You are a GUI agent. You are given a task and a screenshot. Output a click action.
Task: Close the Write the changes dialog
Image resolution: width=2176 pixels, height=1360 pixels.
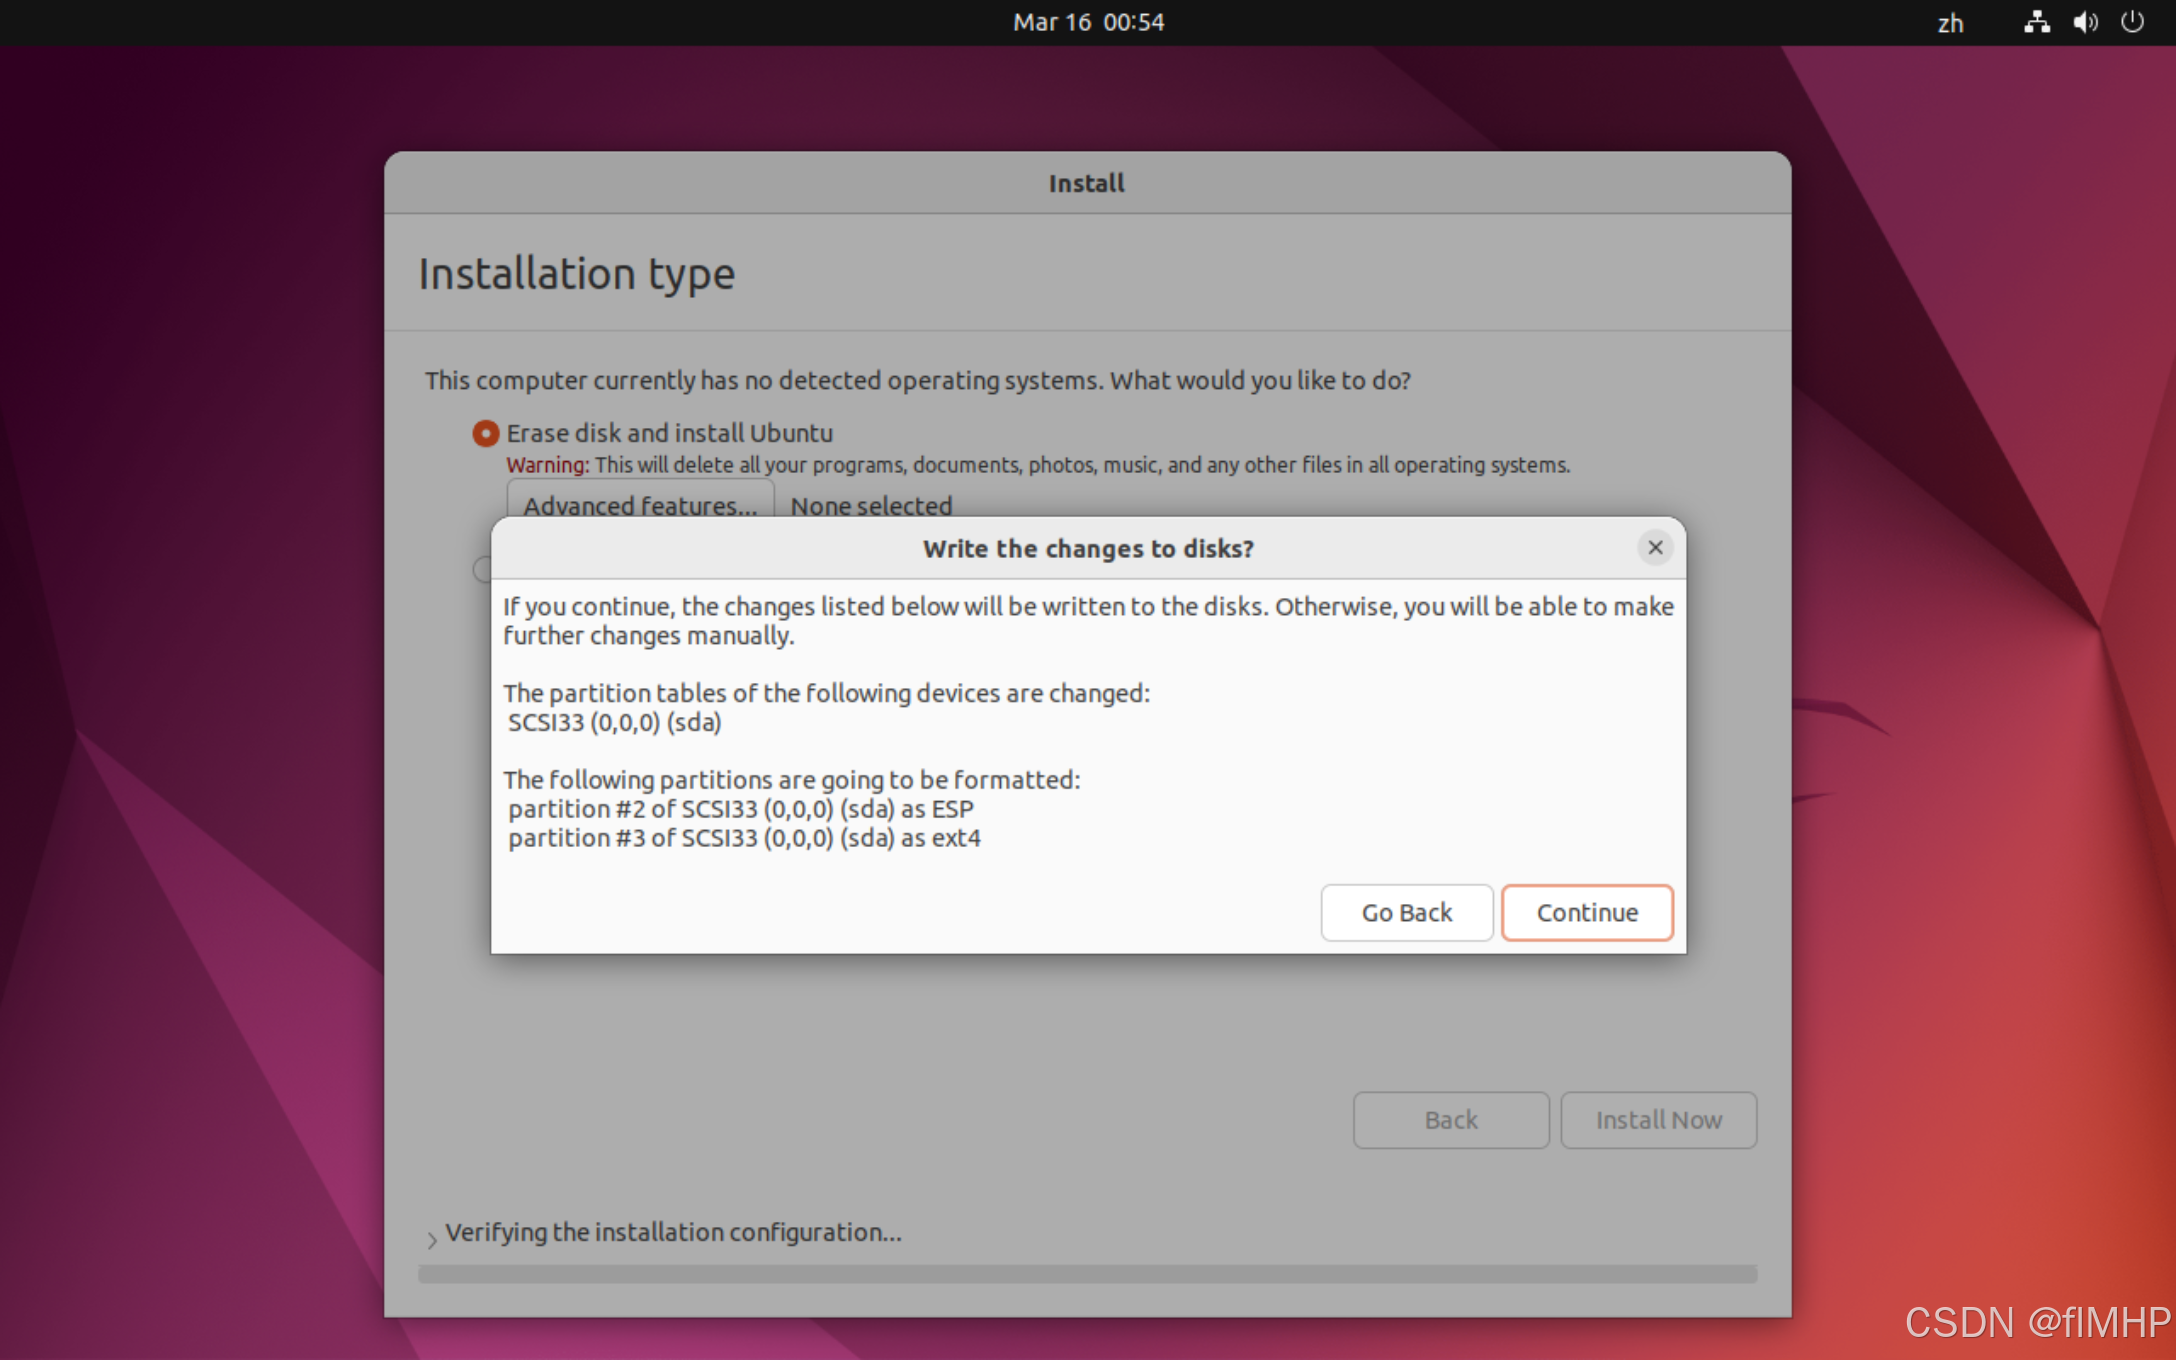click(x=1655, y=547)
